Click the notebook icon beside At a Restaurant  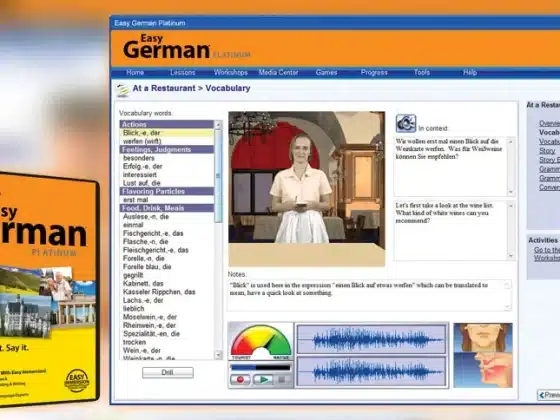122,90
